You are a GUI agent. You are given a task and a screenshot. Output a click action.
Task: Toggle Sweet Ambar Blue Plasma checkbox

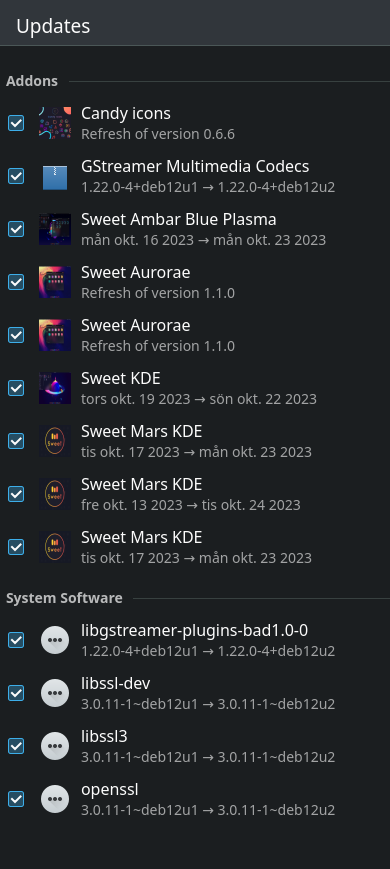(16, 229)
